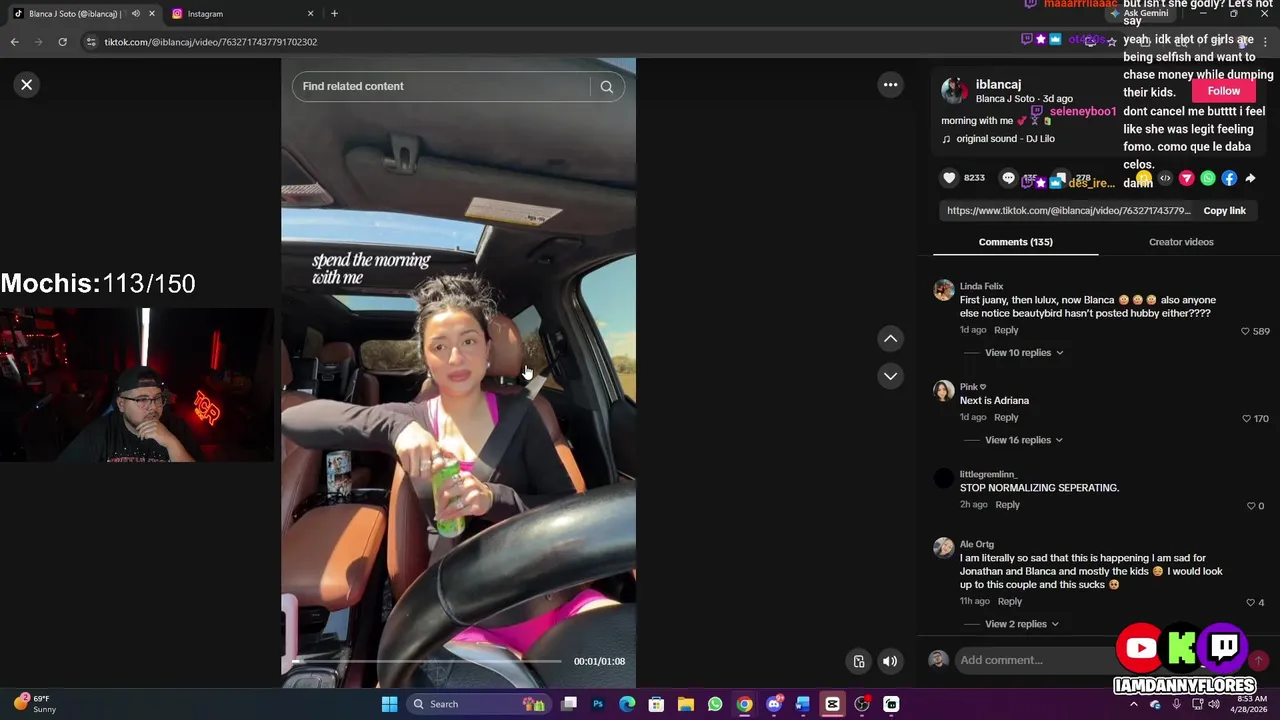Image resolution: width=1280 pixels, height=720 pixels.
Task: Click the Follow button
Action: tap(1223, 91)
